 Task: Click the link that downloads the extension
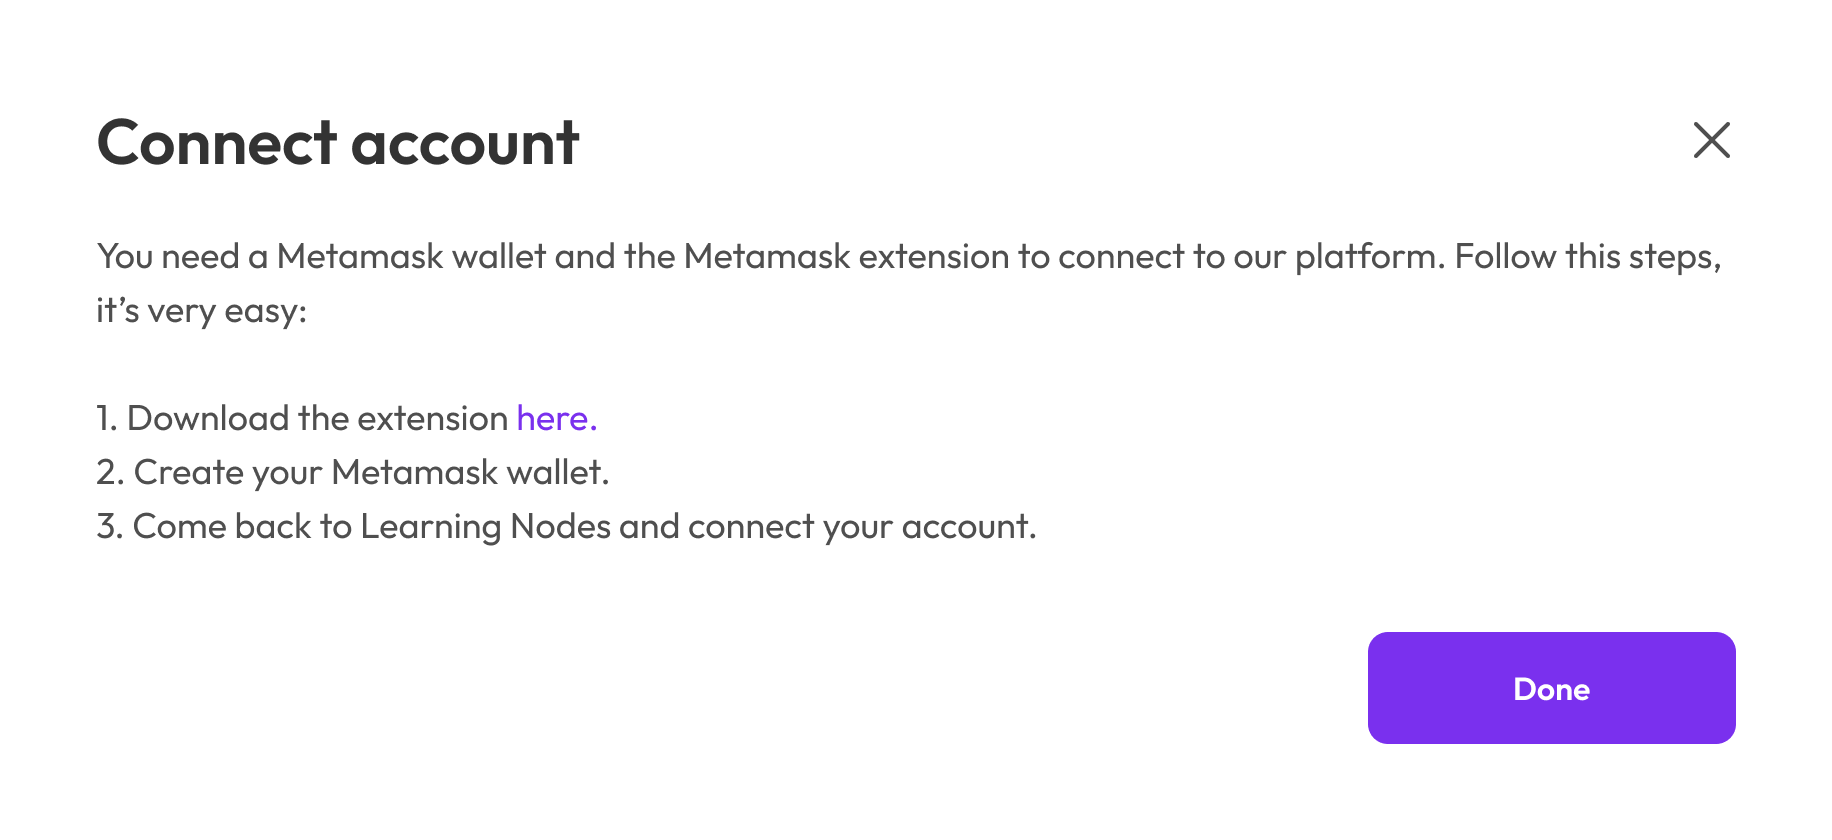click(554, 418)
